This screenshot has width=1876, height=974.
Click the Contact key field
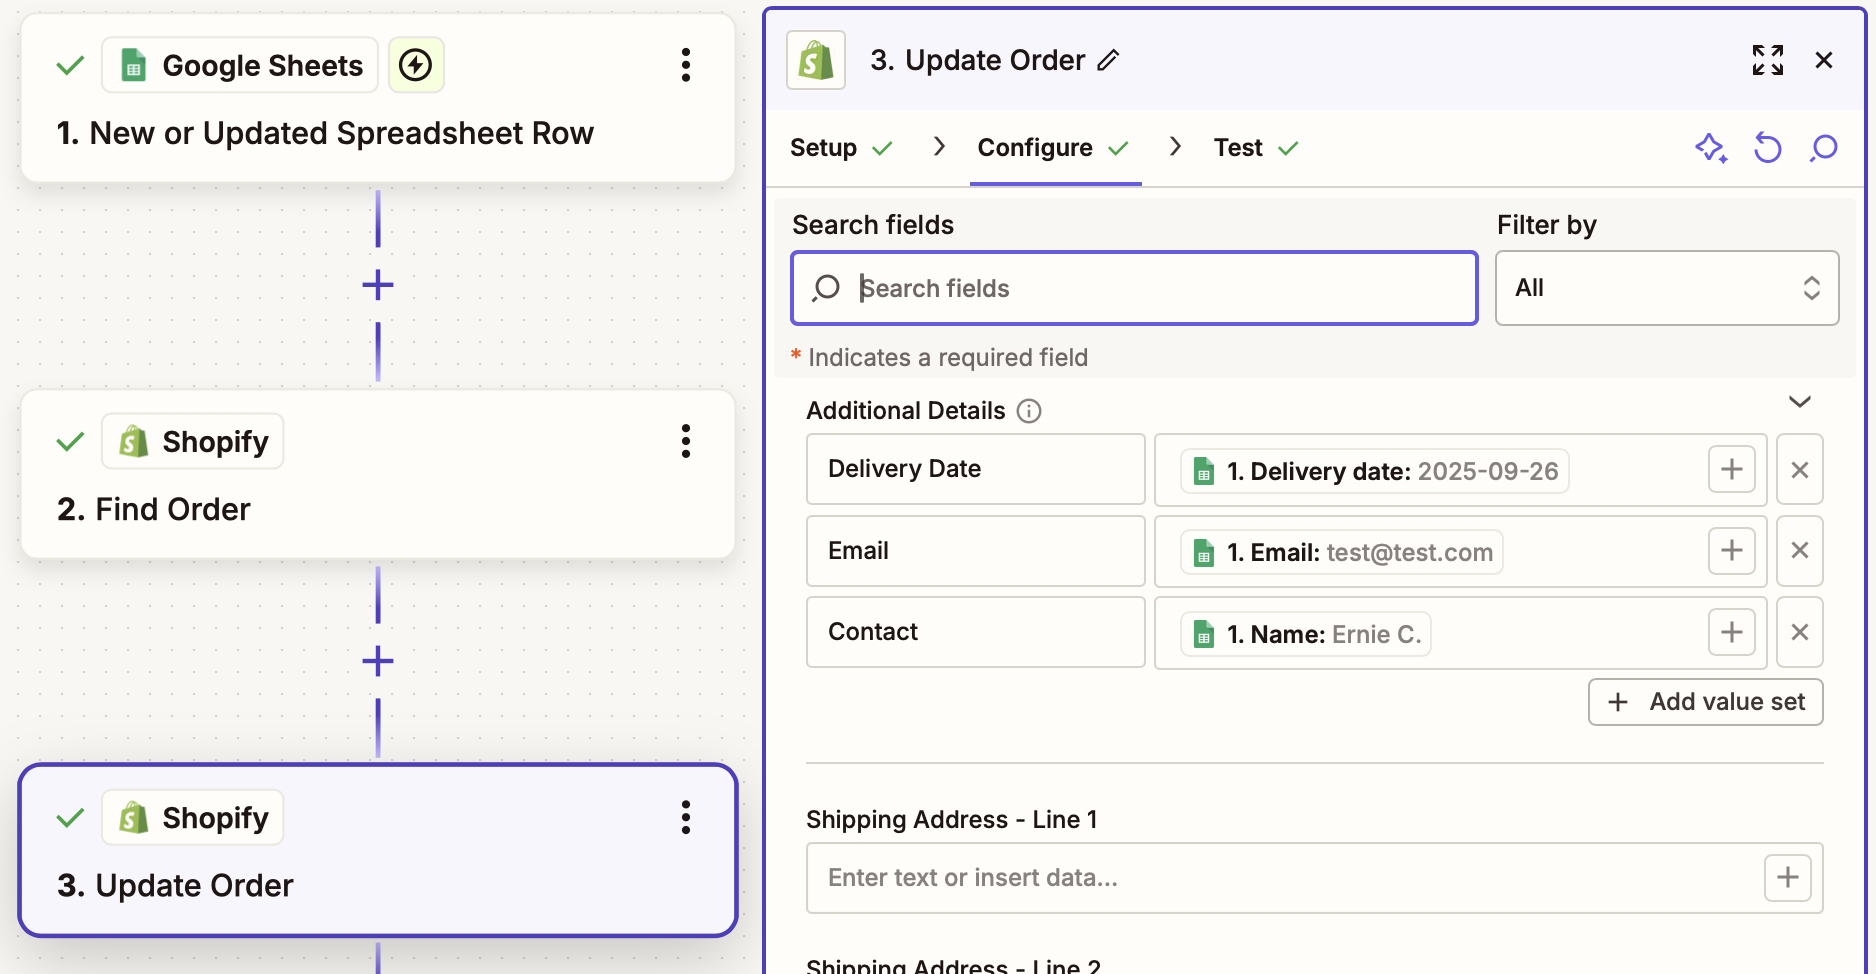(976, 632)
